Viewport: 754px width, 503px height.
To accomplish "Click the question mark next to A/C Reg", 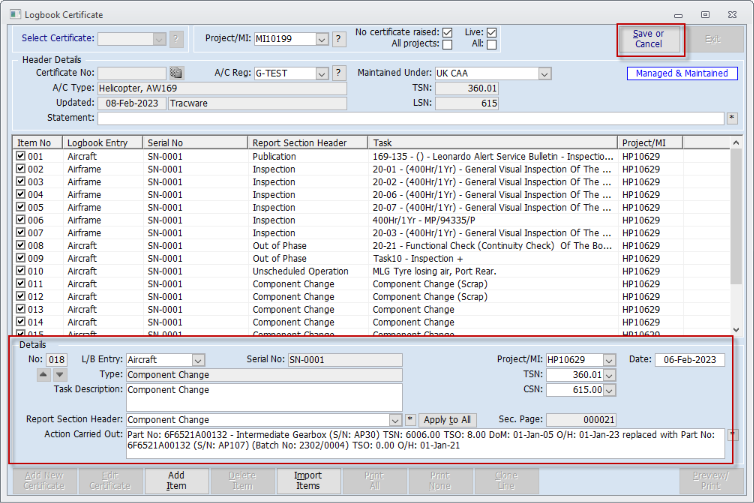I will tap(339, 73).
